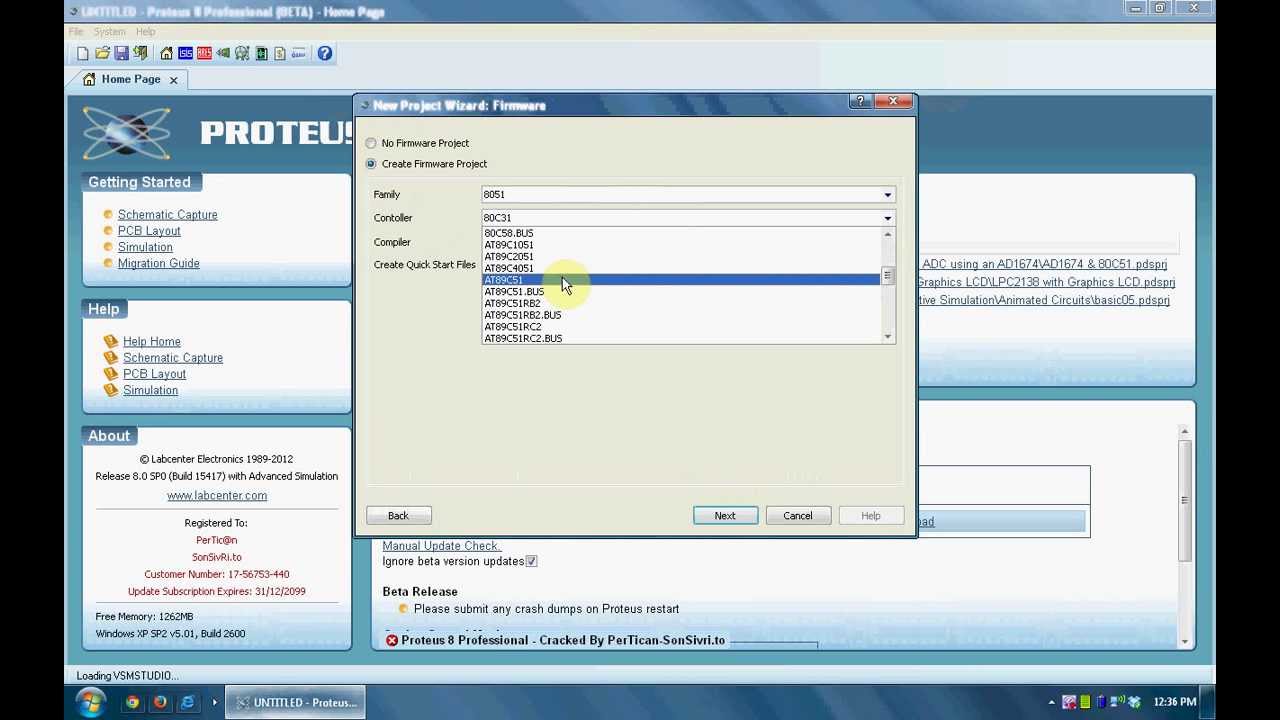This screenshot has width=1280, height=720.
Task: Open the File menu
Action: [76, 32]
